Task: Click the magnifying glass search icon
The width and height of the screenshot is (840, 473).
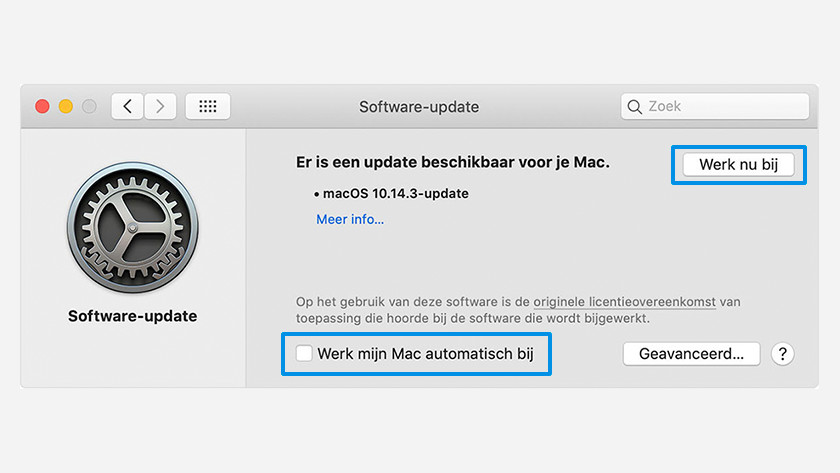Action: pos(634,106)
